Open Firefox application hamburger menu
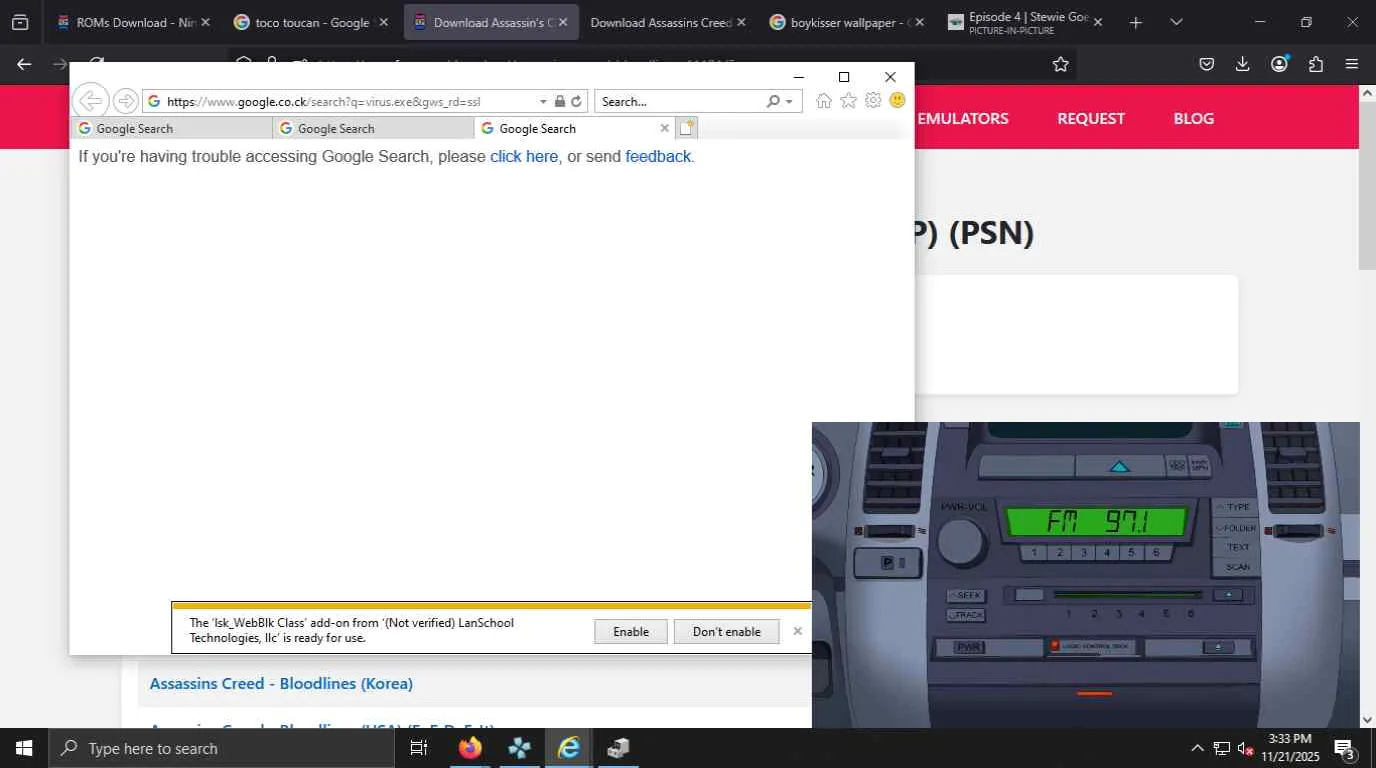Image resolution: width=1376 pixels, height=768 pixels. pyautogui.click(x=1352, y=64)
